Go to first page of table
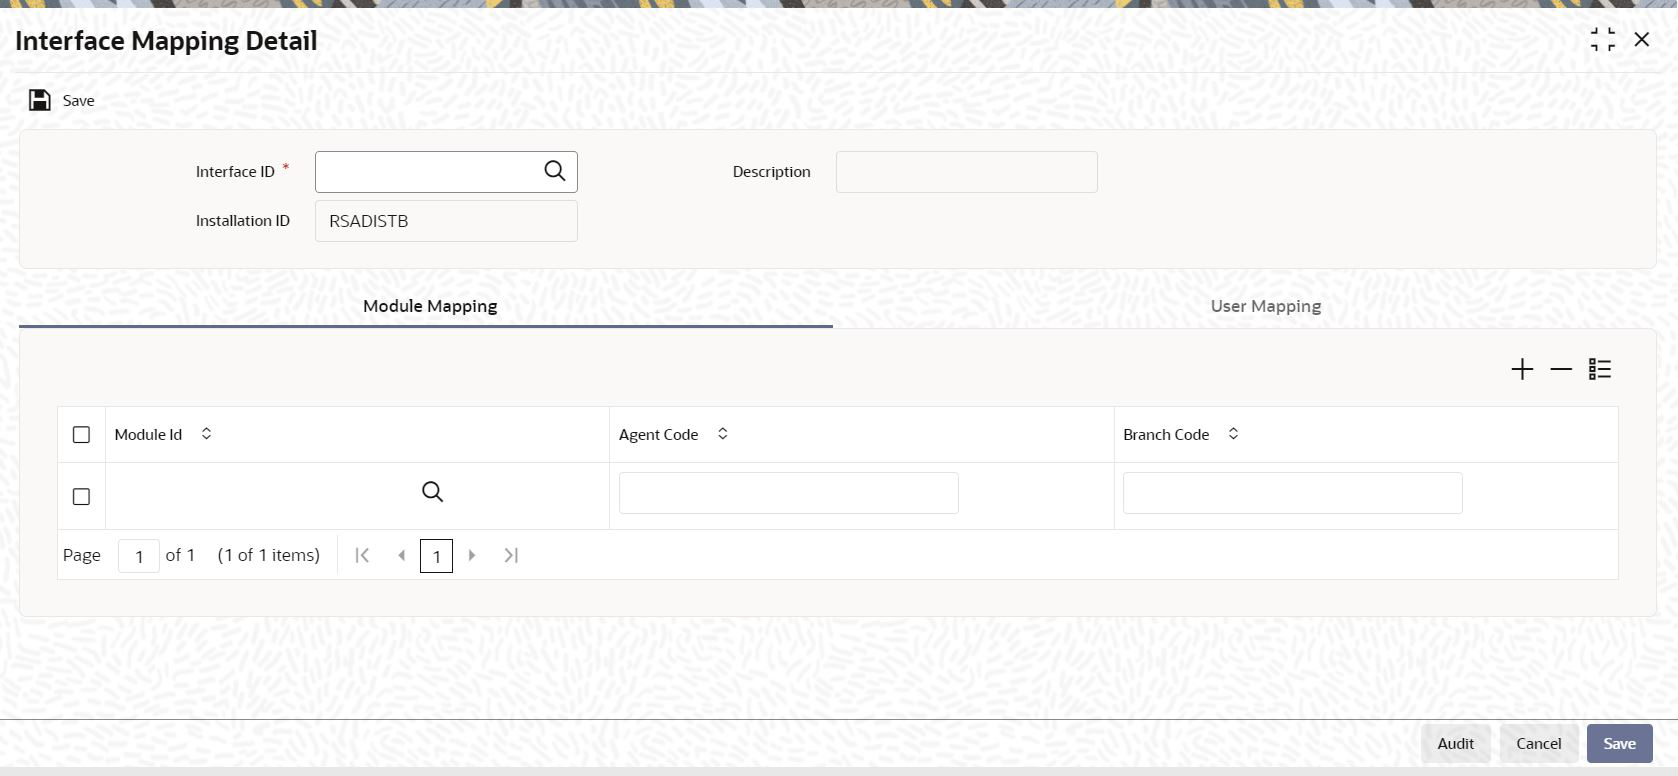Viewport: 1678px width, 776px height. (362, 555)
